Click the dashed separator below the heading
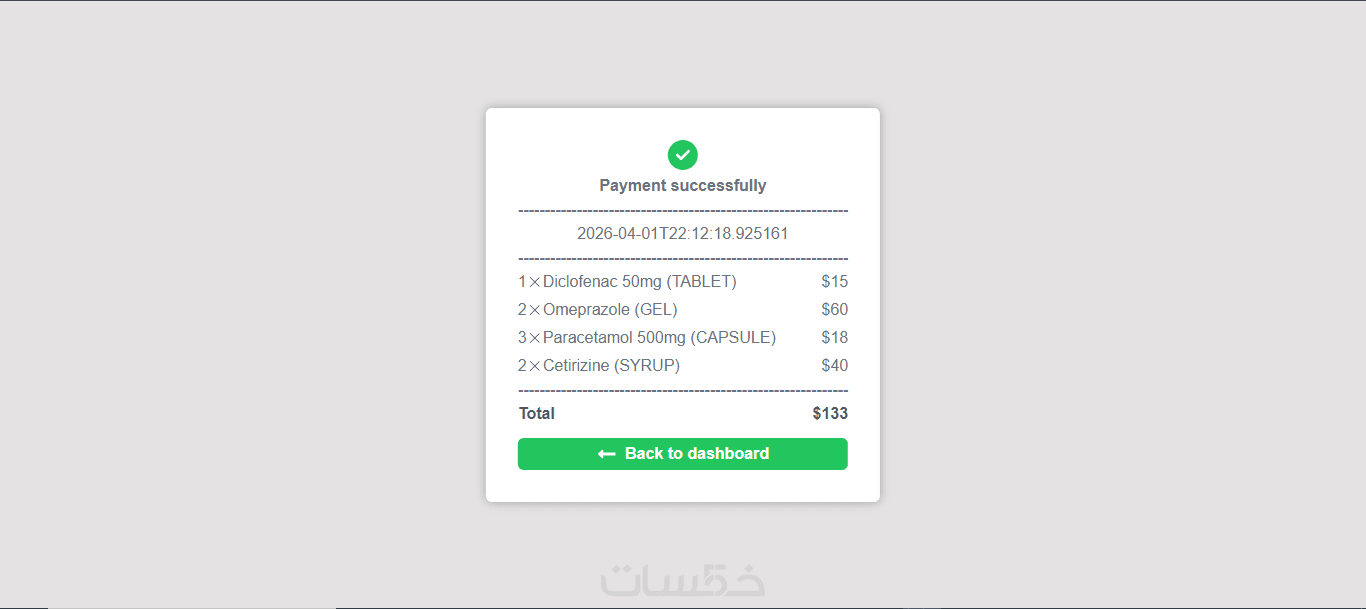 pyautogui.click(x=683, y=211)
